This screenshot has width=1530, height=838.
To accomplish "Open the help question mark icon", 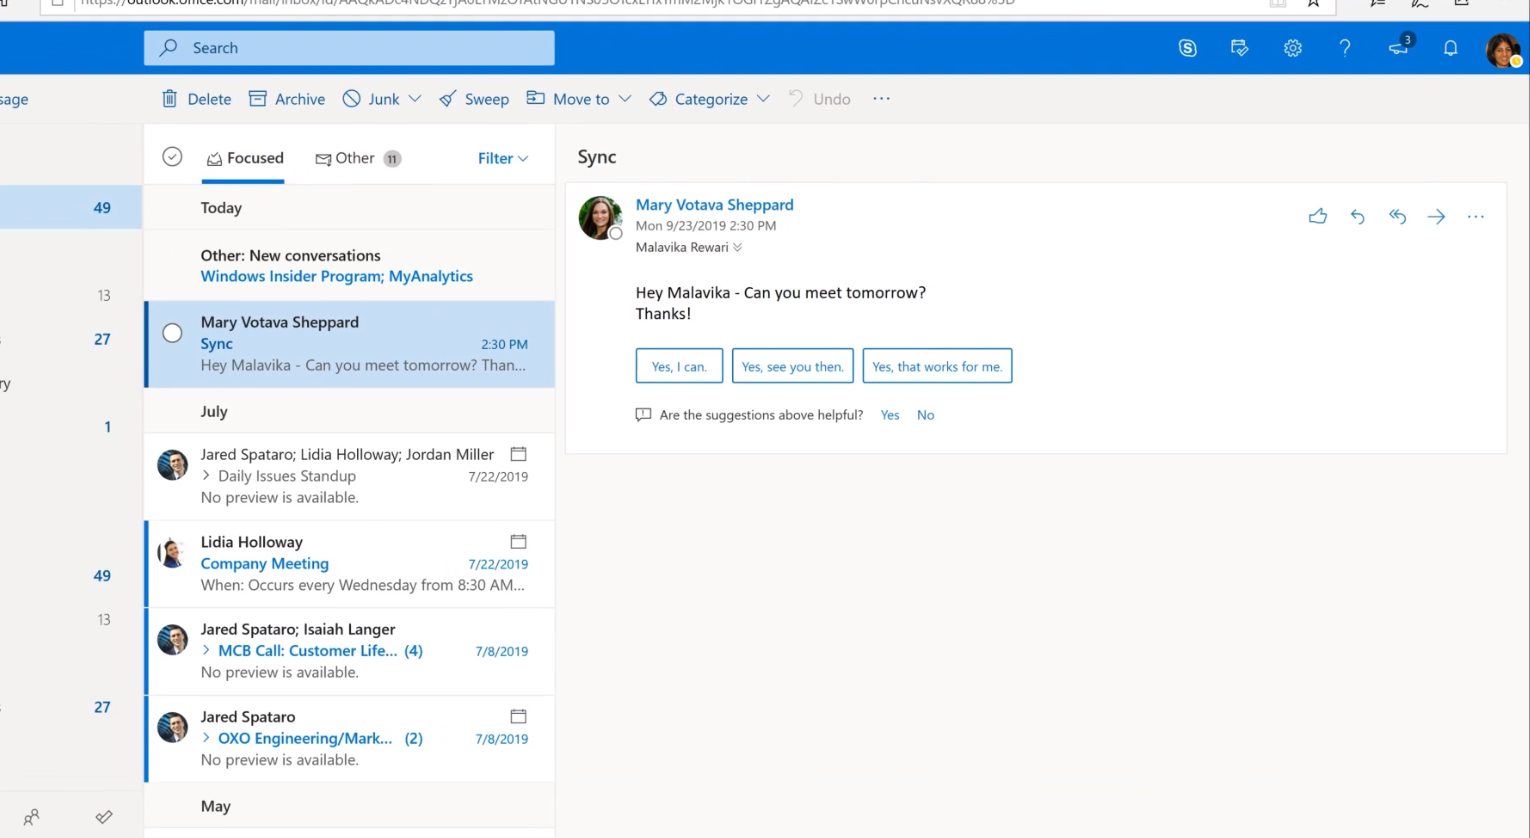I will tap(1344, 48).
